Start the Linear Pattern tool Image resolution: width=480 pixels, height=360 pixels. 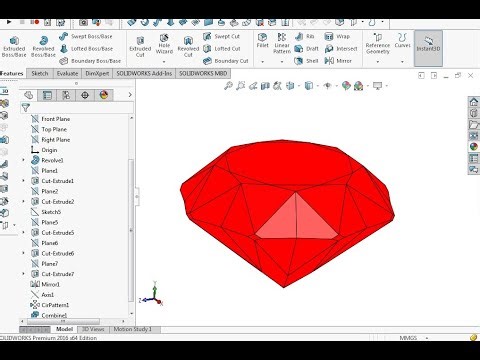(282, 44)
